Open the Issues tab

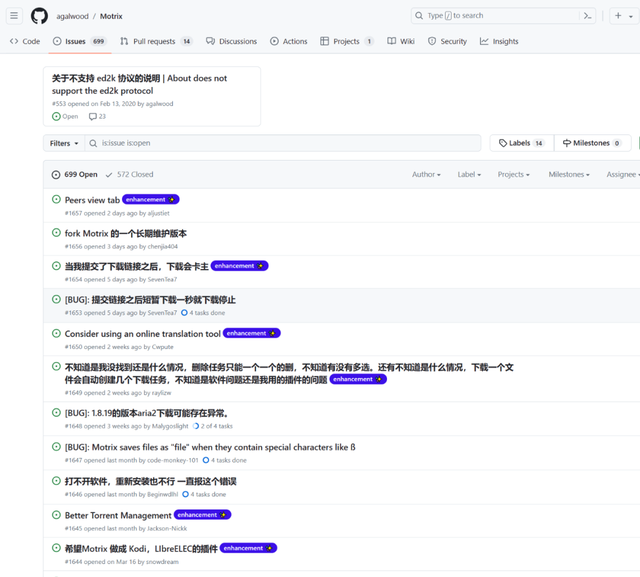[80, 41]
